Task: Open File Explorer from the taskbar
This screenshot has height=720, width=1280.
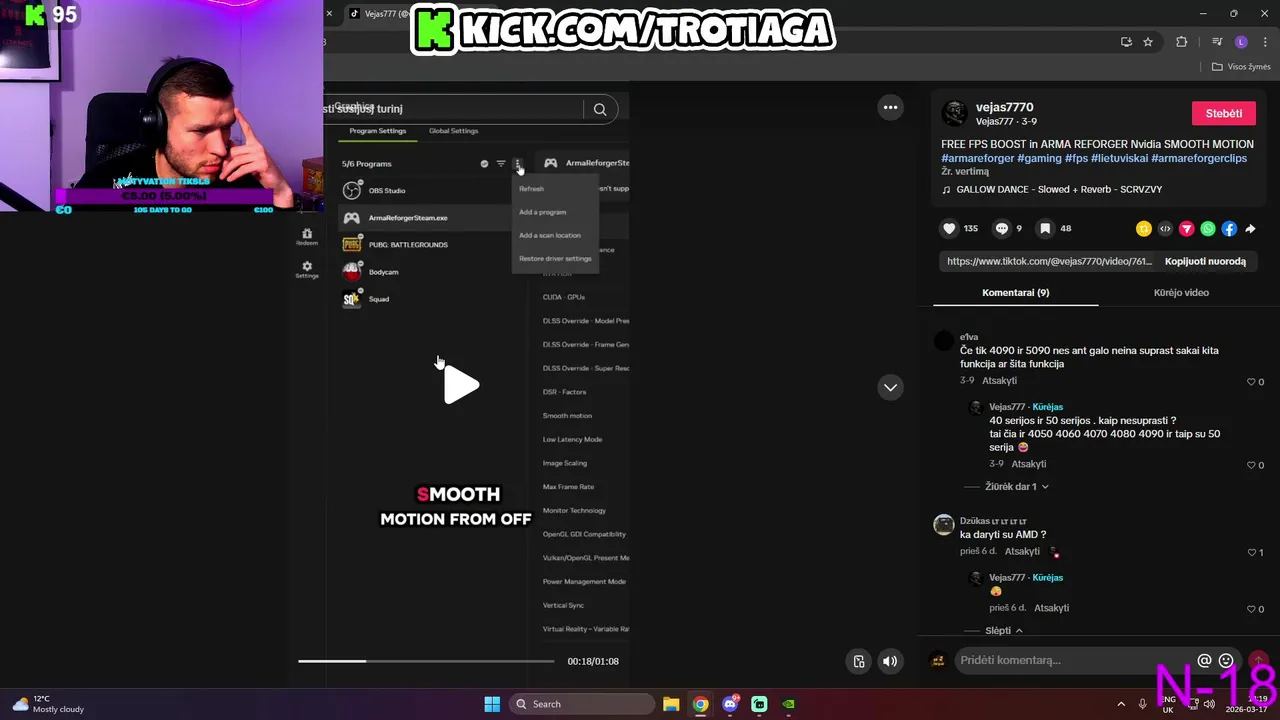Action: [x=671, y=704]
